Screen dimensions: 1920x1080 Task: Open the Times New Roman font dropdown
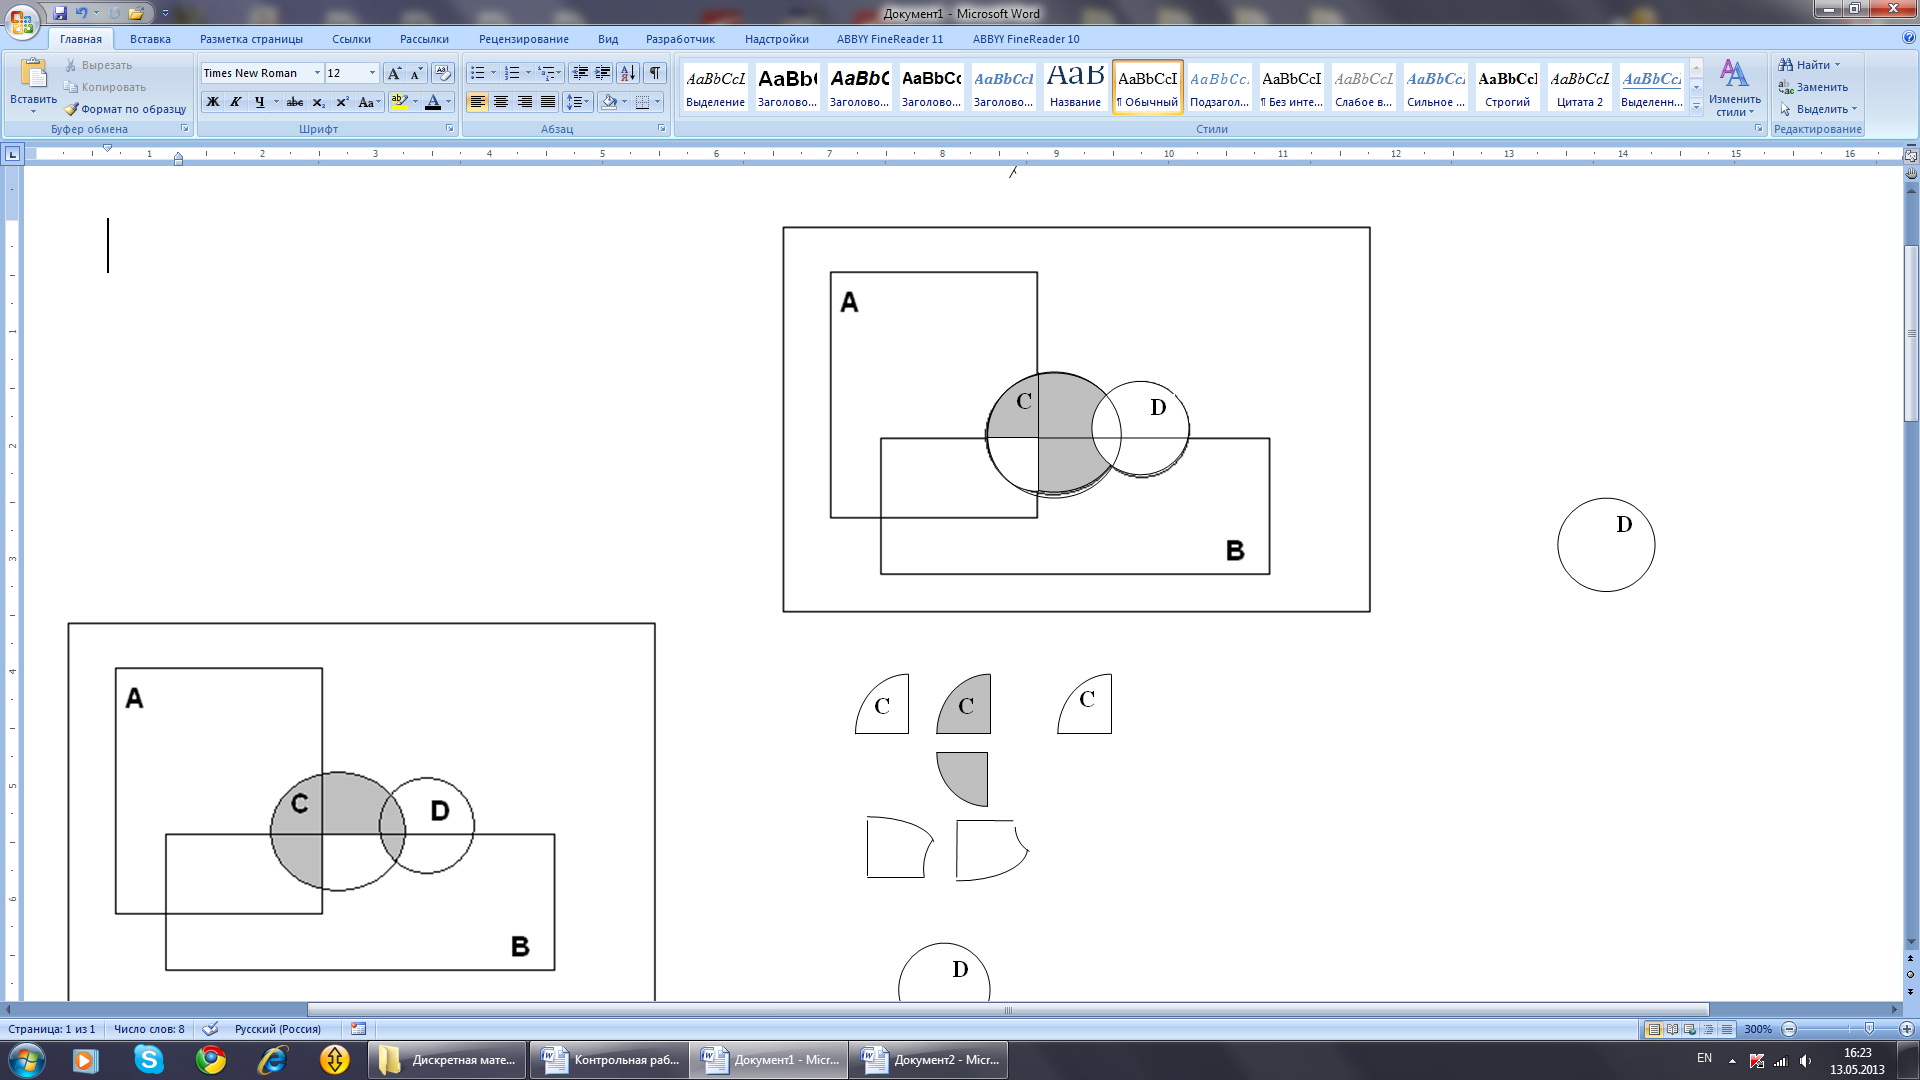(x=317, y=73)
